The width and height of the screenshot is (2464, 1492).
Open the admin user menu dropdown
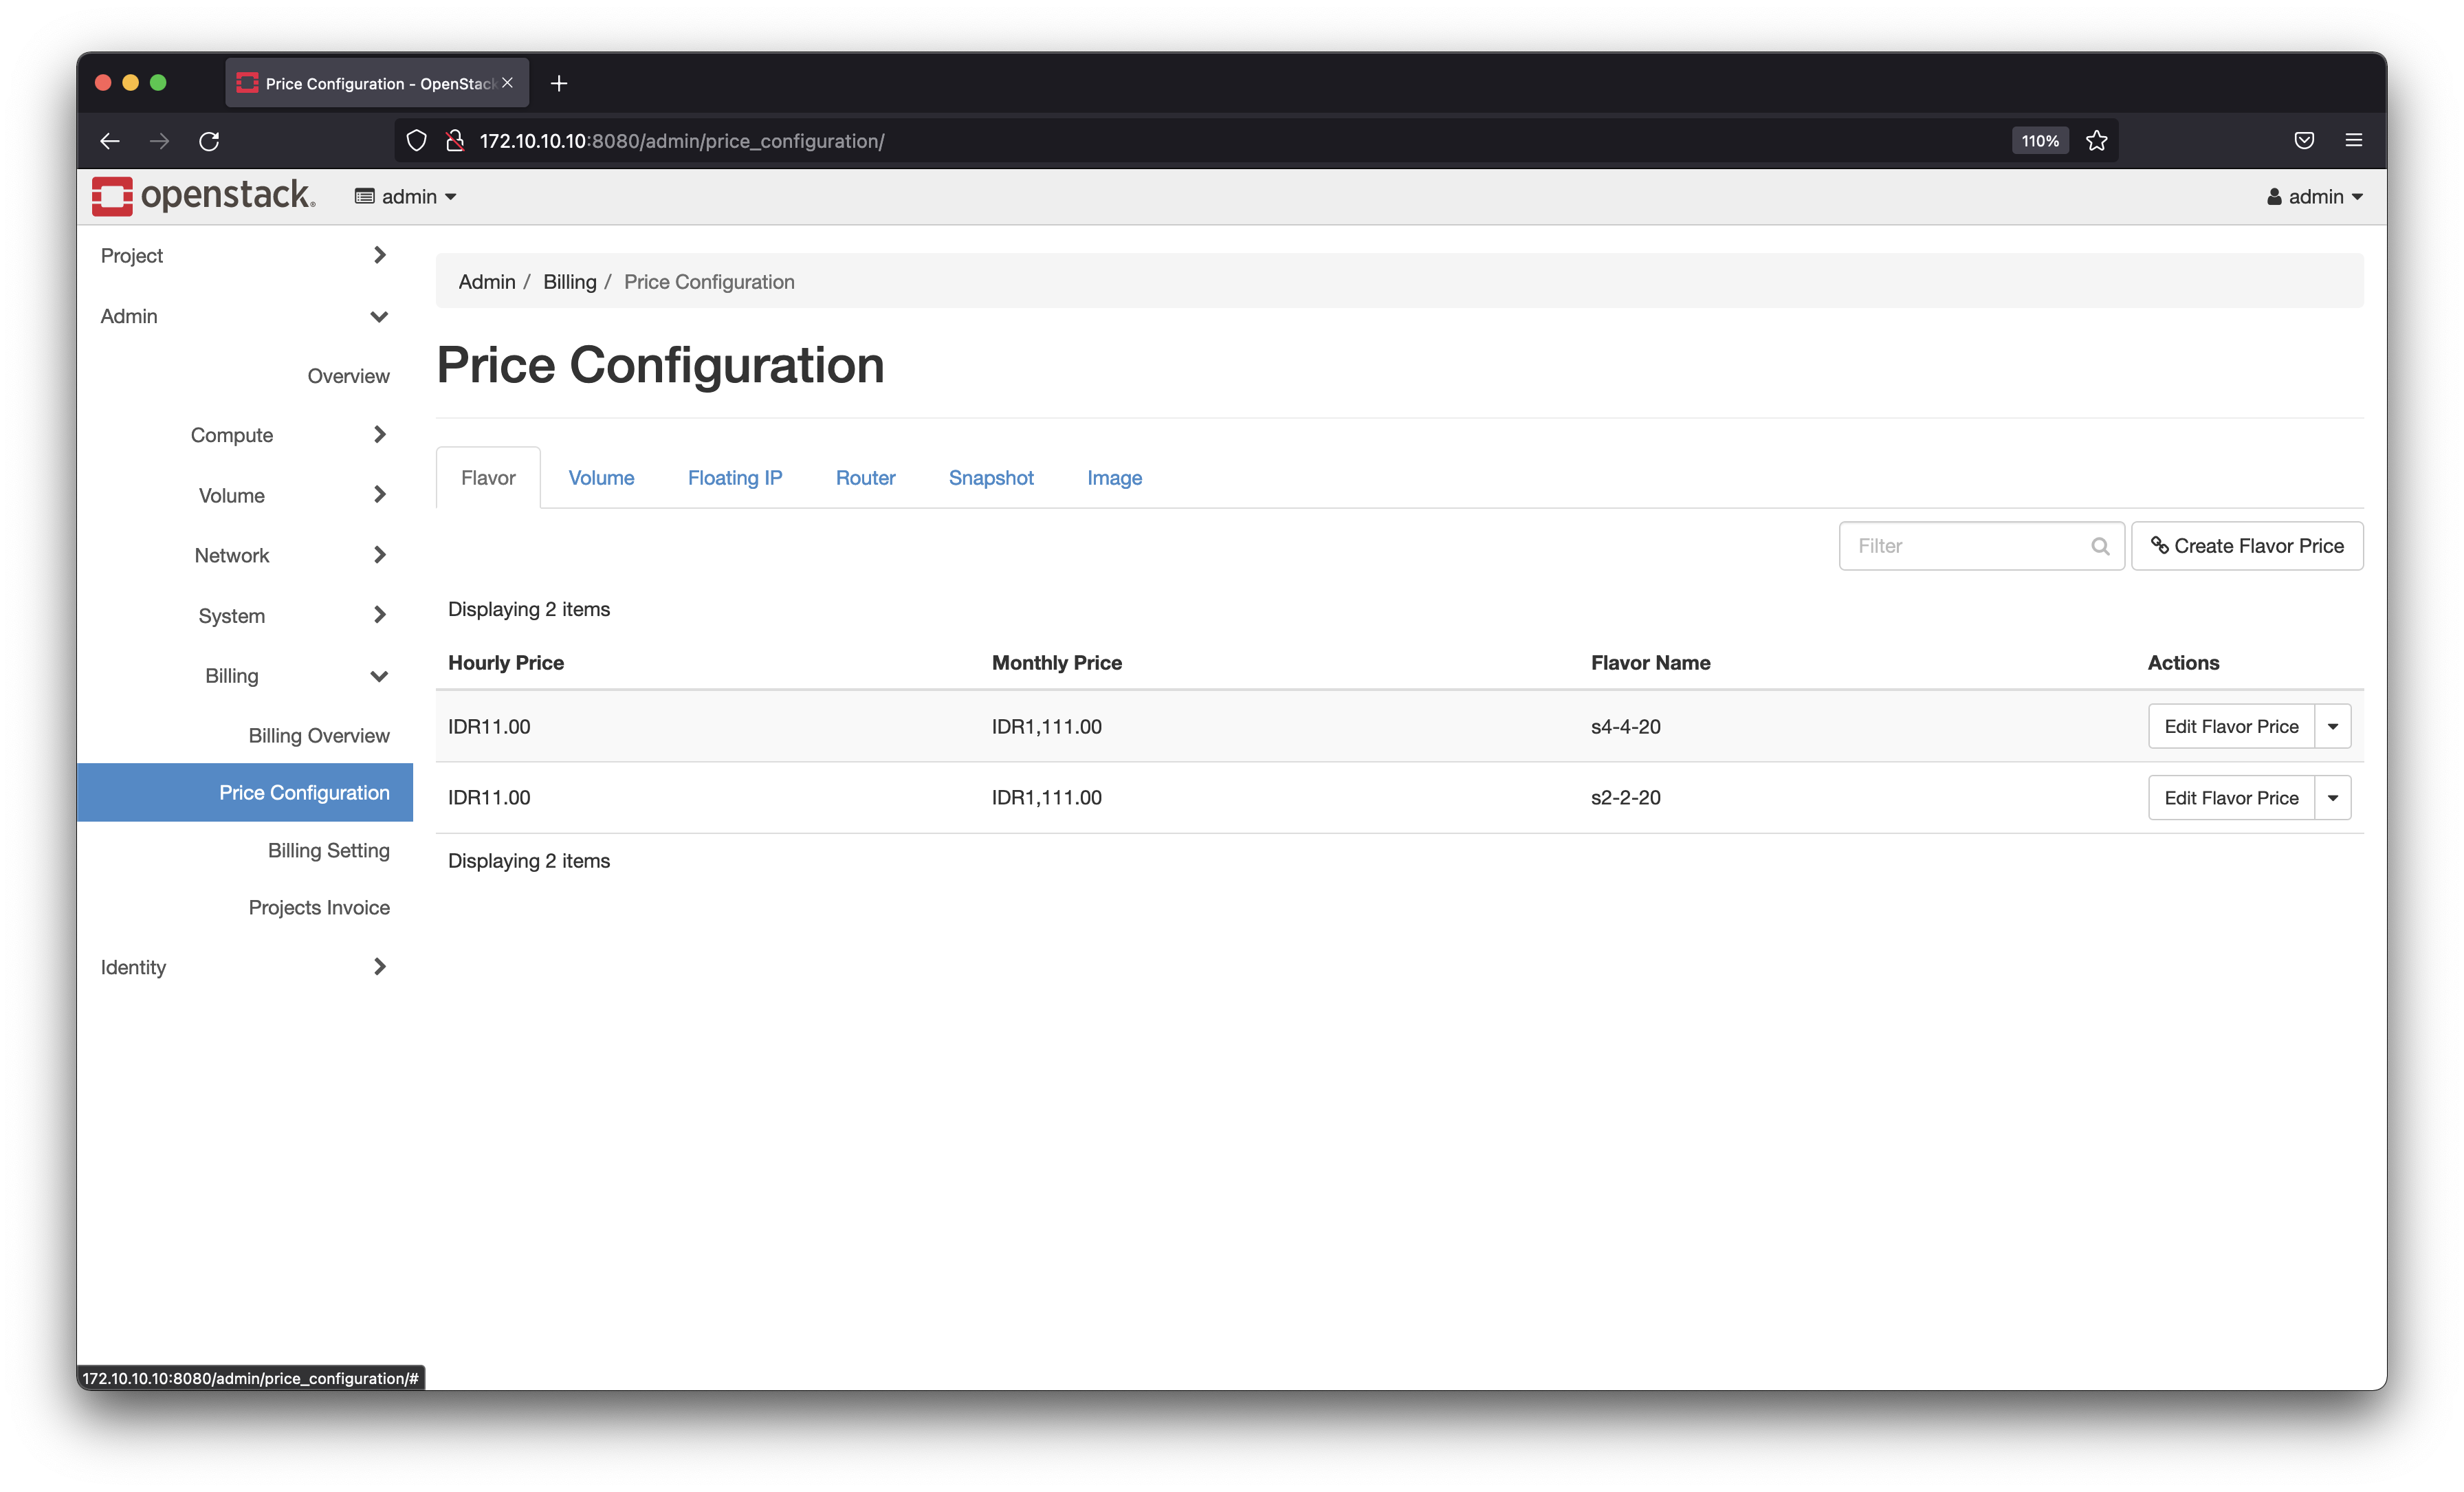[x=2314, y=197]
